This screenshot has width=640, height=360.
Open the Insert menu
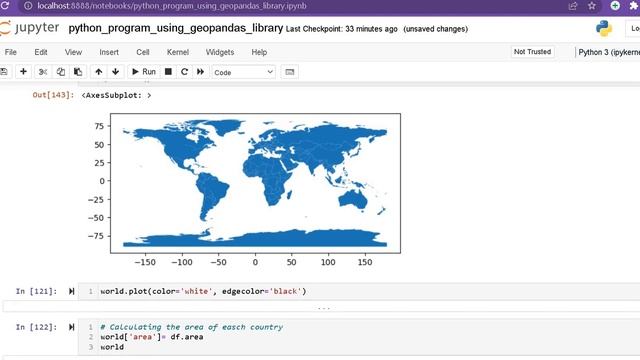coord(109,52)
